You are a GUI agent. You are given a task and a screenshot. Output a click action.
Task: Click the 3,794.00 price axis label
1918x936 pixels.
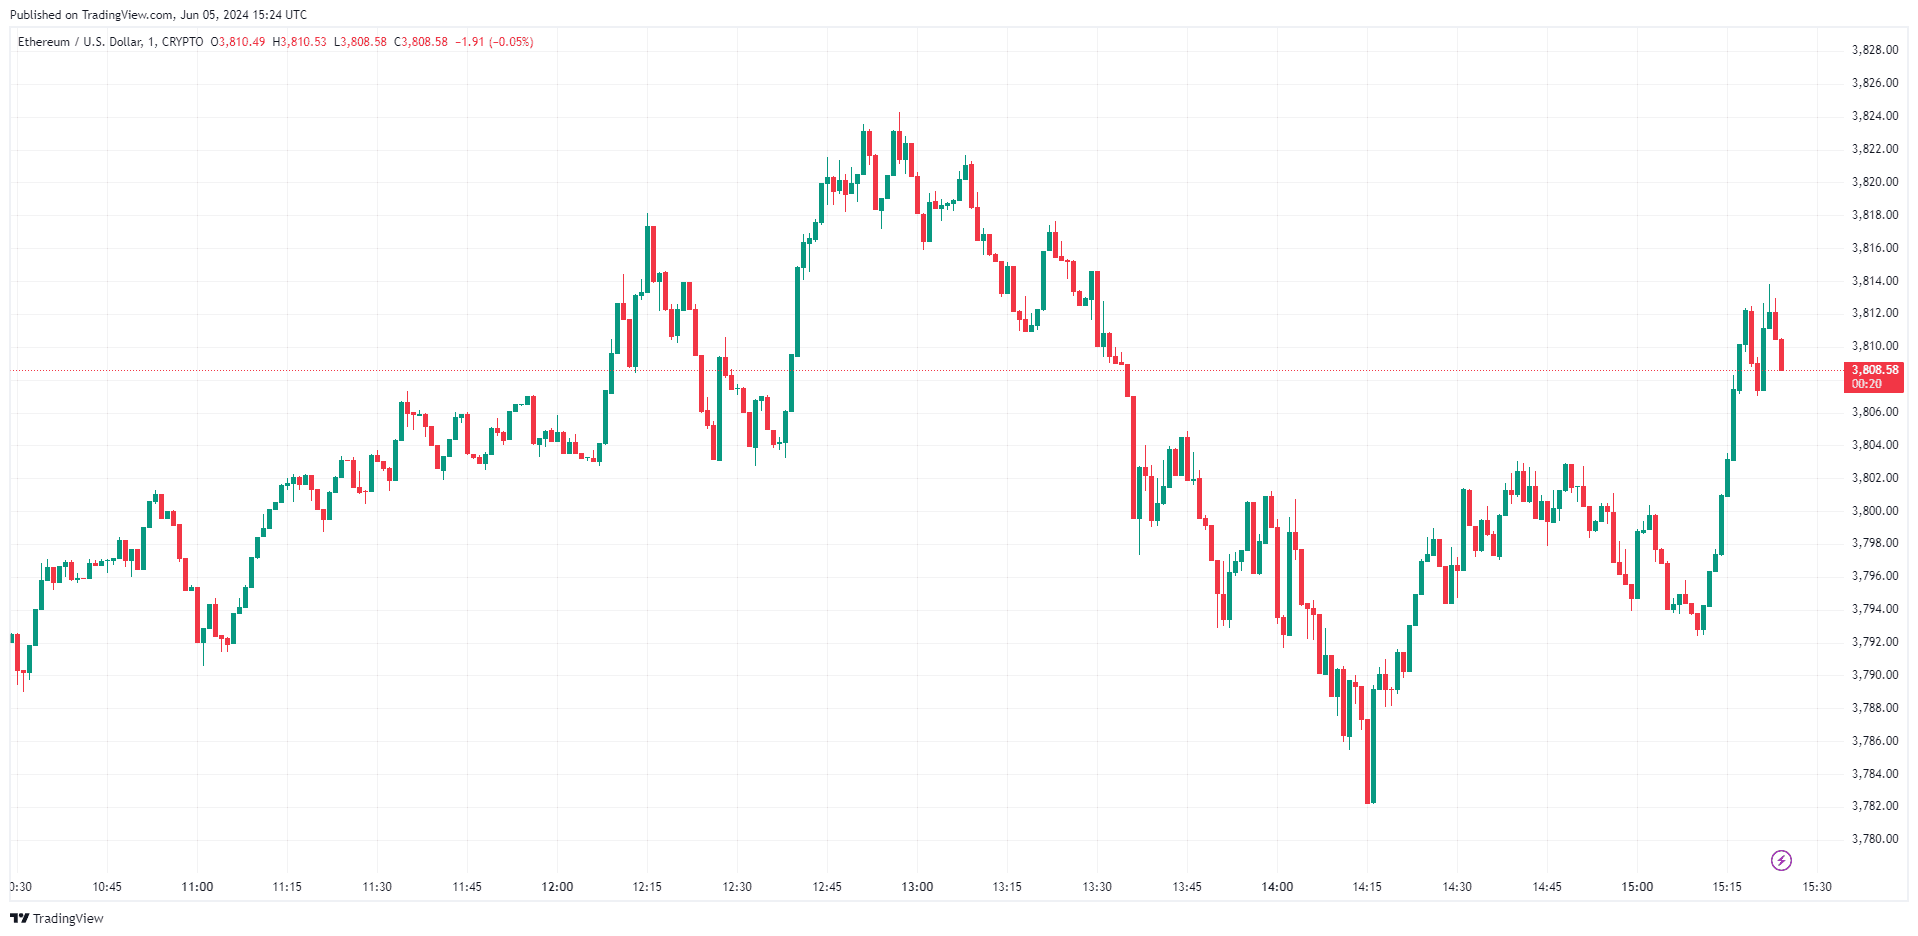(x=1874, y=609)
